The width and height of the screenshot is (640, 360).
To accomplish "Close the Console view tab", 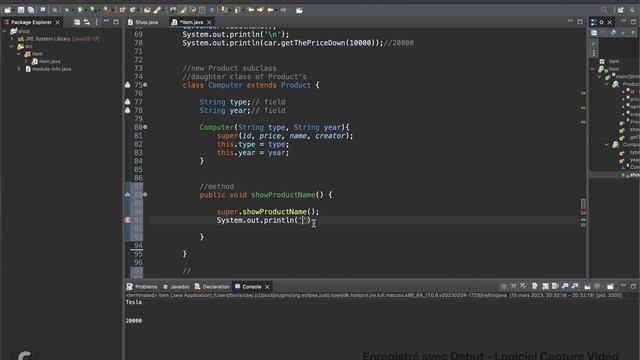I will (x=267, y=287).
